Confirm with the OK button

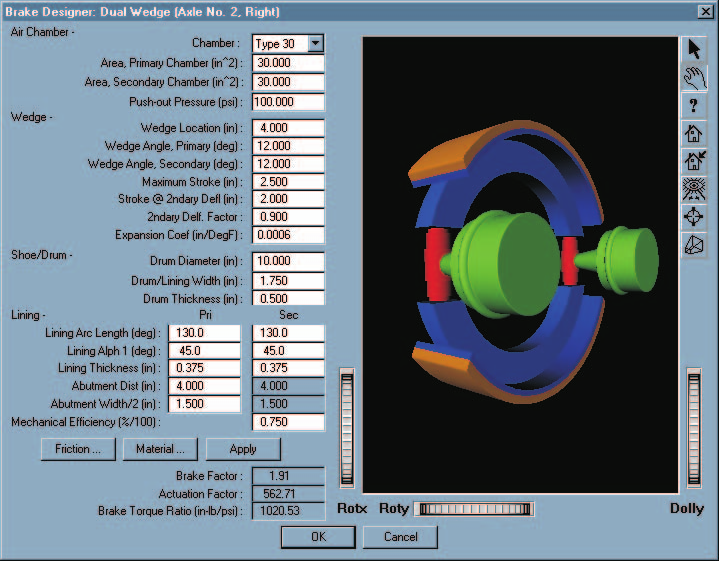click(x=318, y=537)
